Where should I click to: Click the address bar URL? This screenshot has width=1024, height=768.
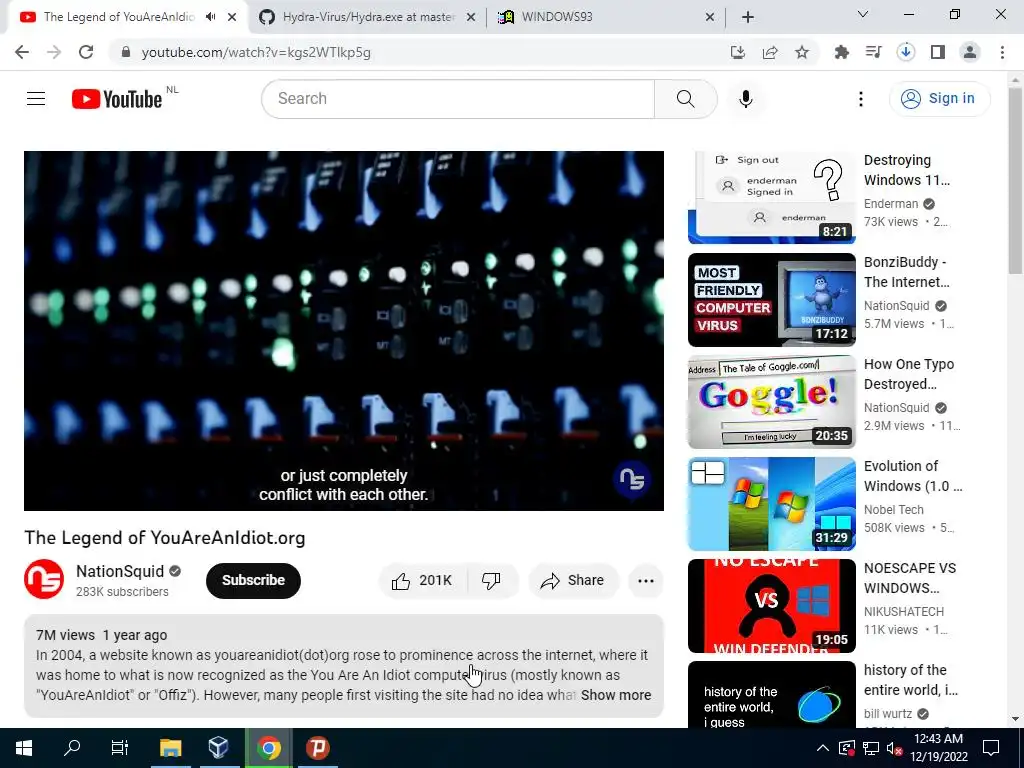click(256, 52)
